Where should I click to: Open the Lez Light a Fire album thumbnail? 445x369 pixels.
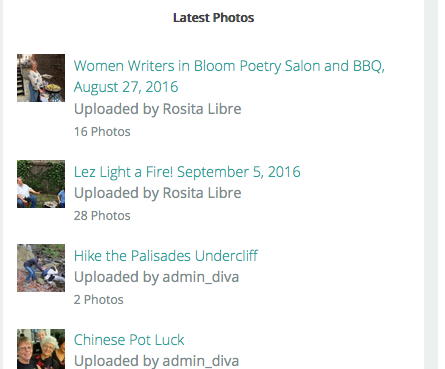(41, 184)
